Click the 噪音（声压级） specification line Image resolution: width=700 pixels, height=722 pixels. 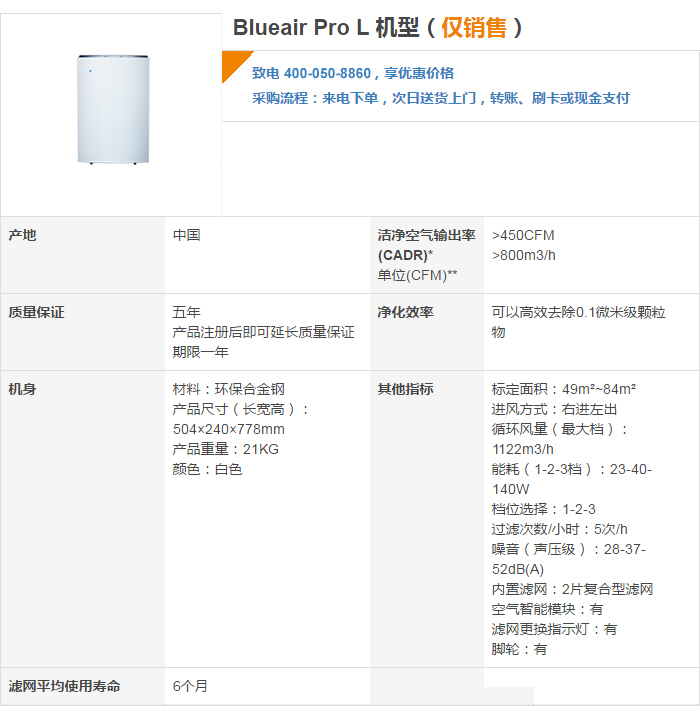click(569, 559)
